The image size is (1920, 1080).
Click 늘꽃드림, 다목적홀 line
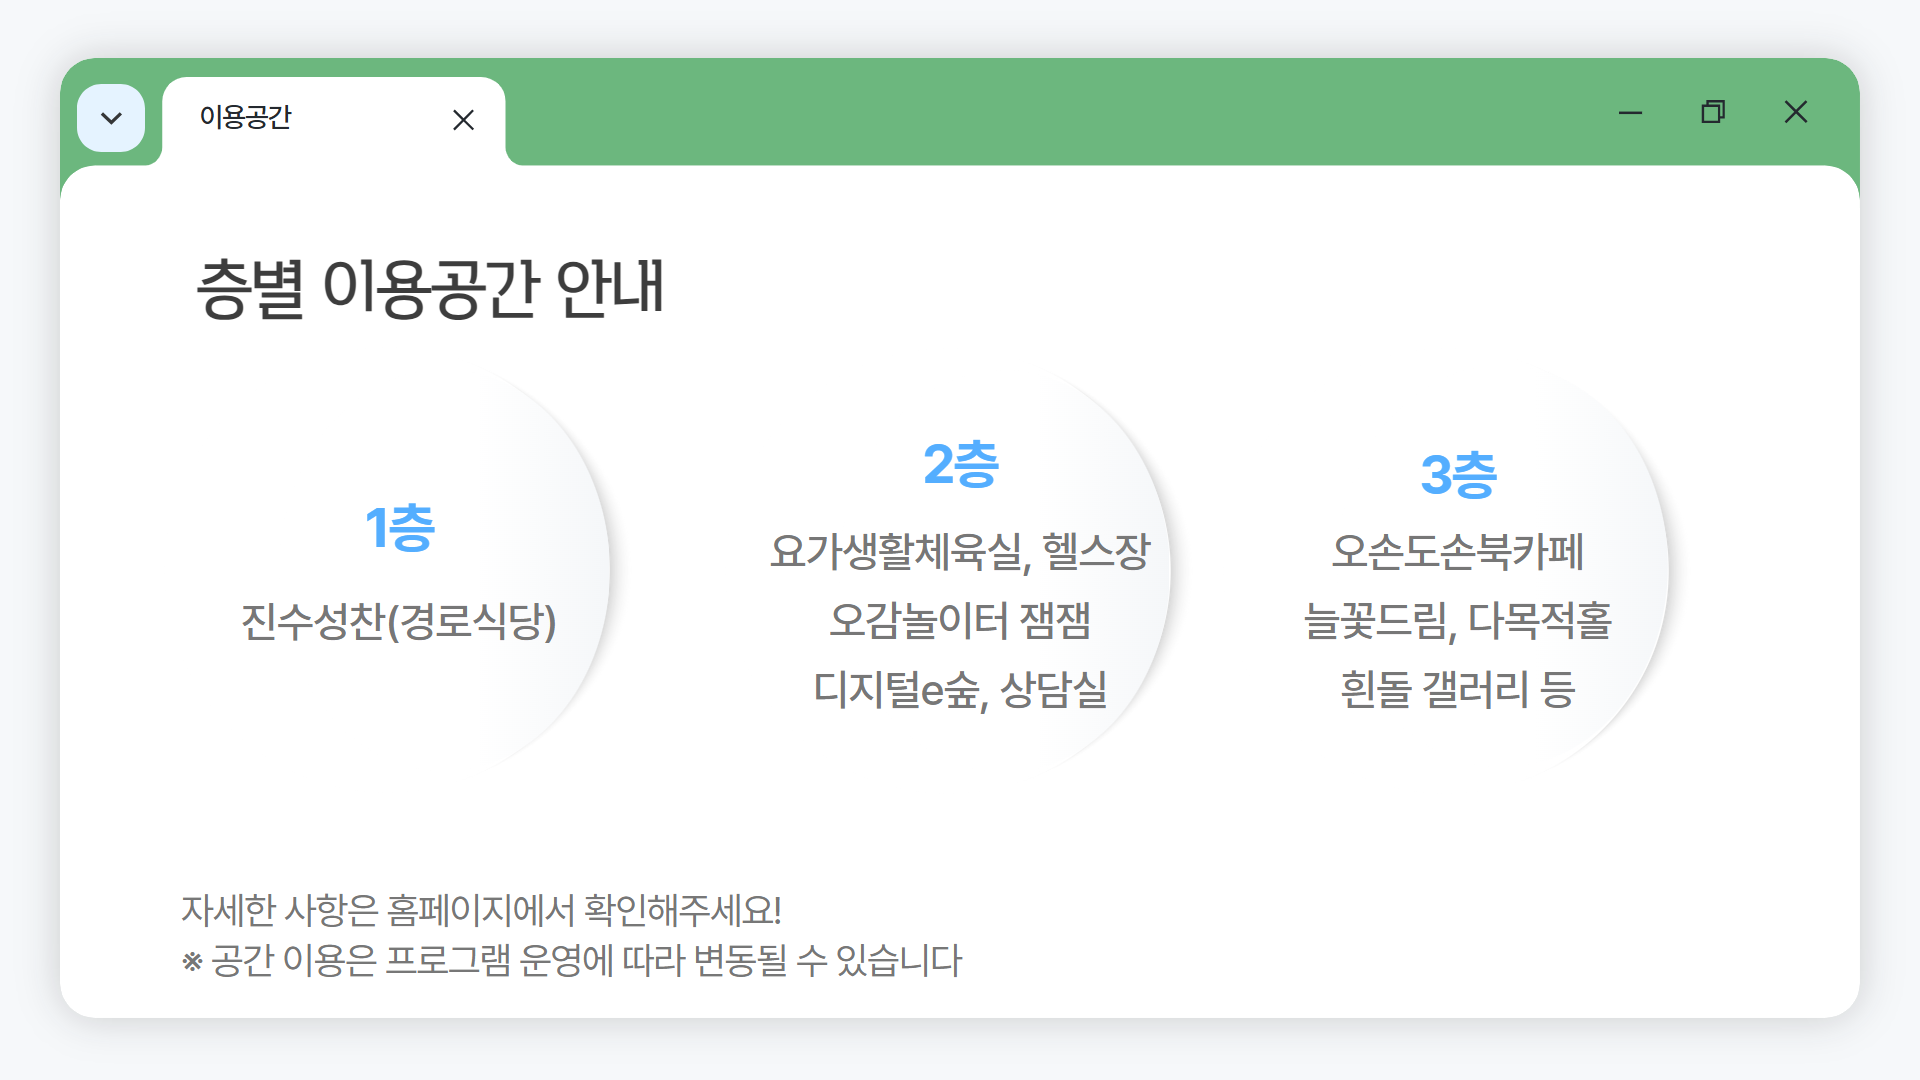1458,620
